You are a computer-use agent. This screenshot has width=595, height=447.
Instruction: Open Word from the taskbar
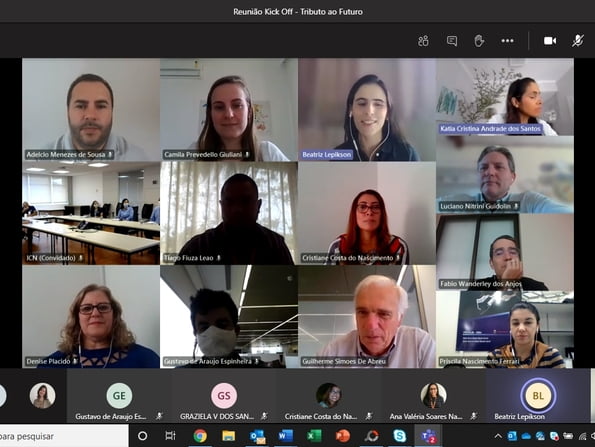pos(285,436)
